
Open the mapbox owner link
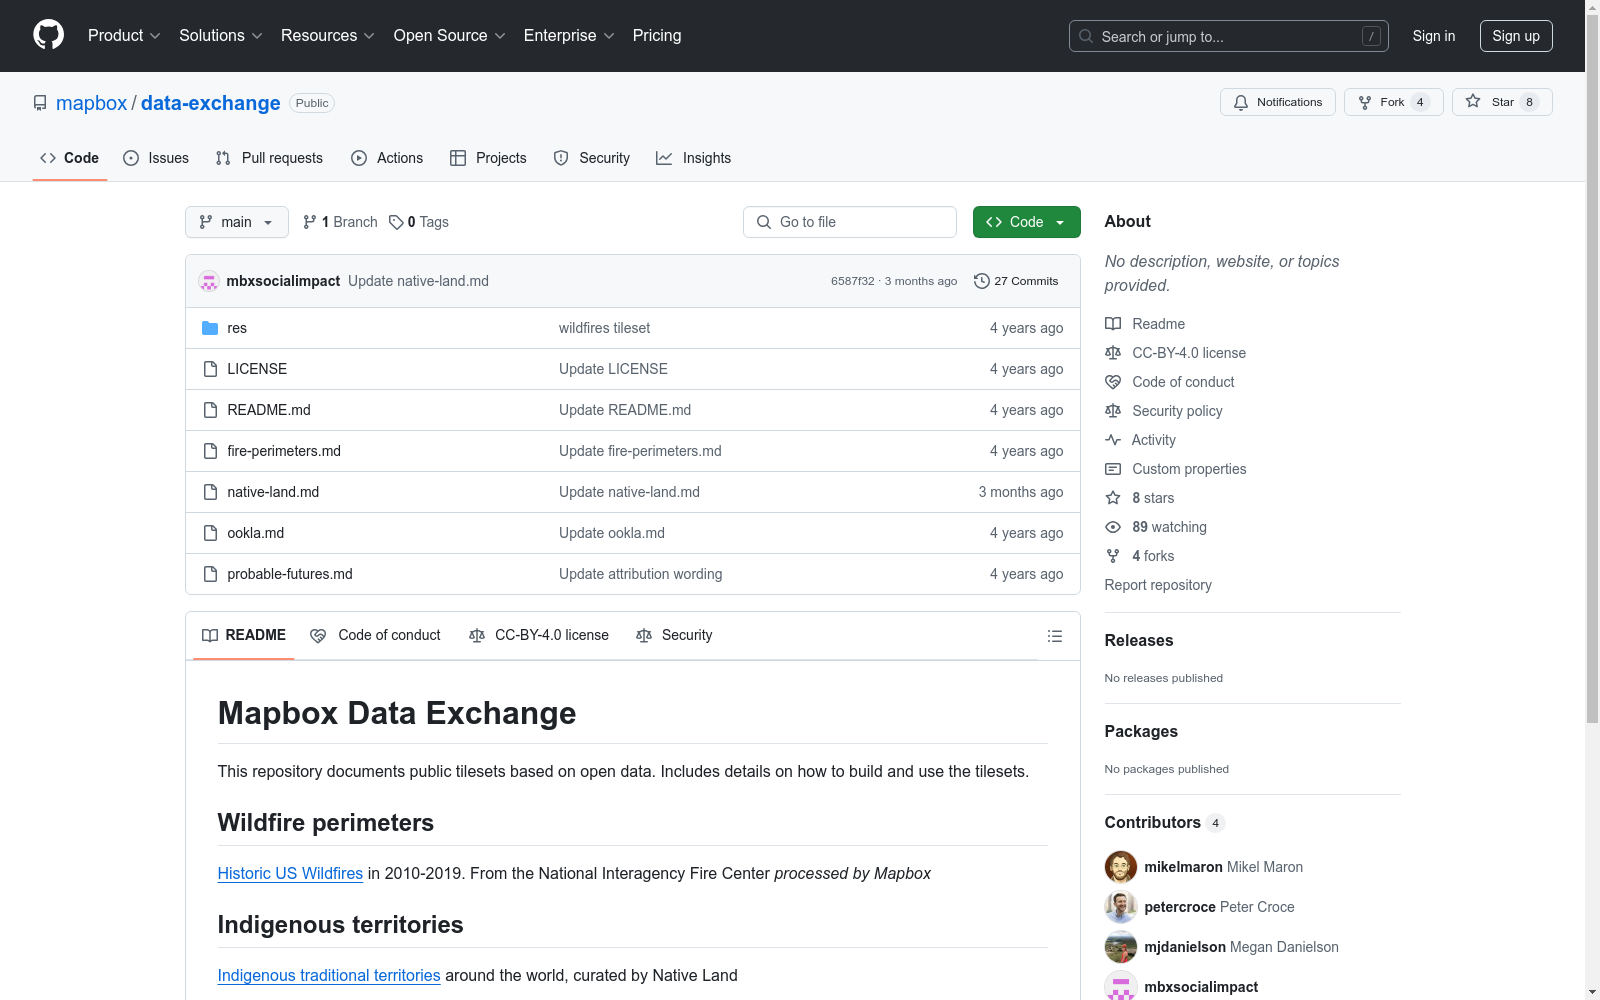click(x=92, y=103)
